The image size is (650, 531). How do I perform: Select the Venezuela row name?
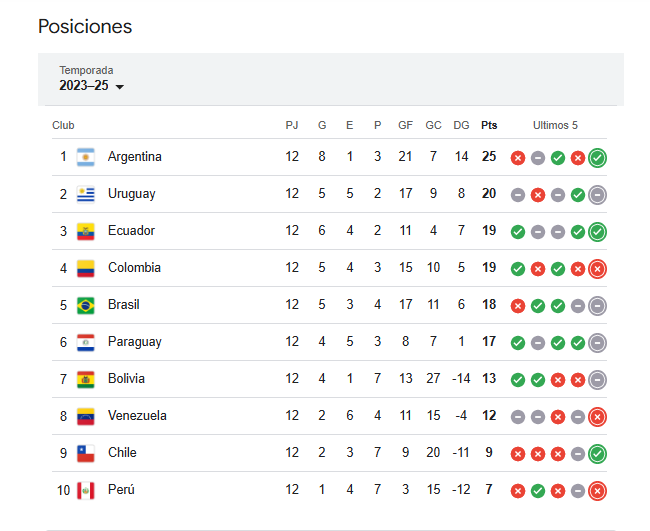137,415
